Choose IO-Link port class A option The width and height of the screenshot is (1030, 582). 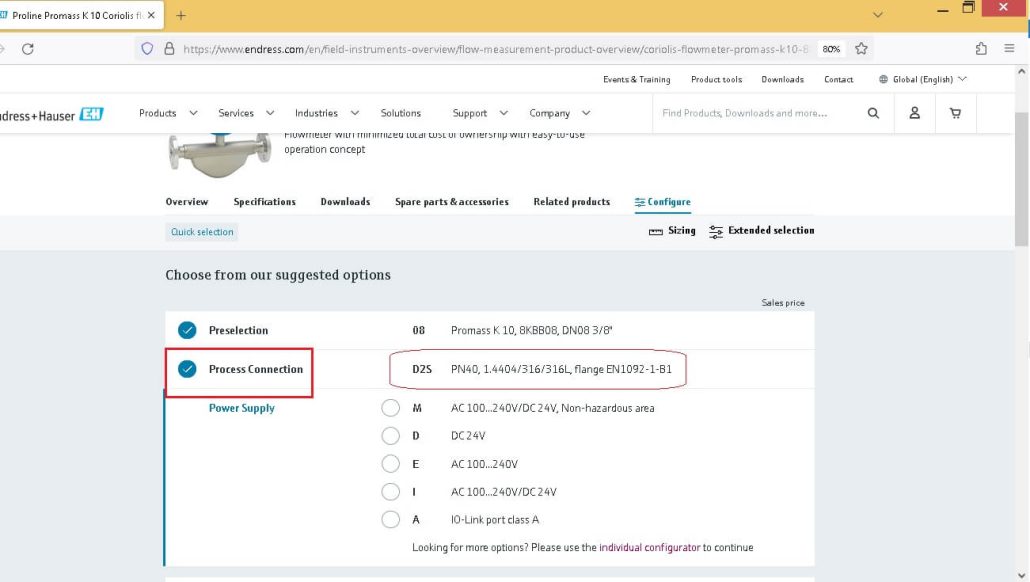pos(390,520)
